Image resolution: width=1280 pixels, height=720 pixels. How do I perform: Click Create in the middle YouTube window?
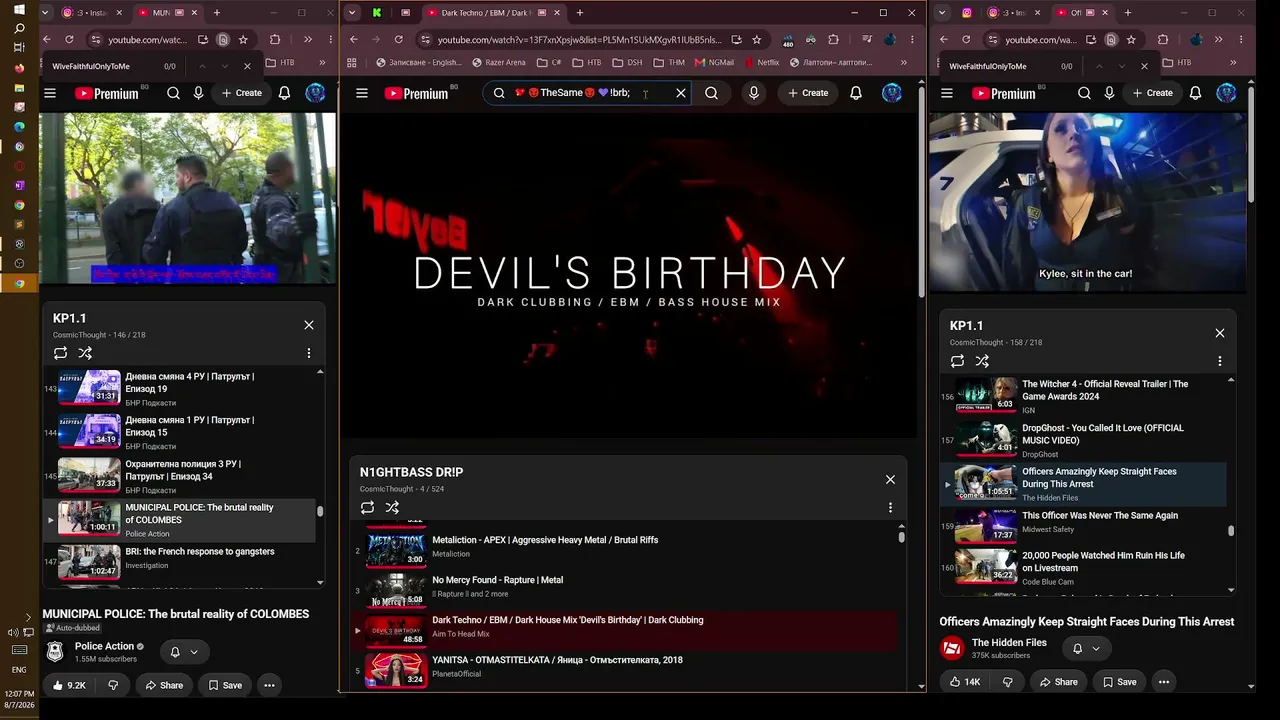point(808,93)
